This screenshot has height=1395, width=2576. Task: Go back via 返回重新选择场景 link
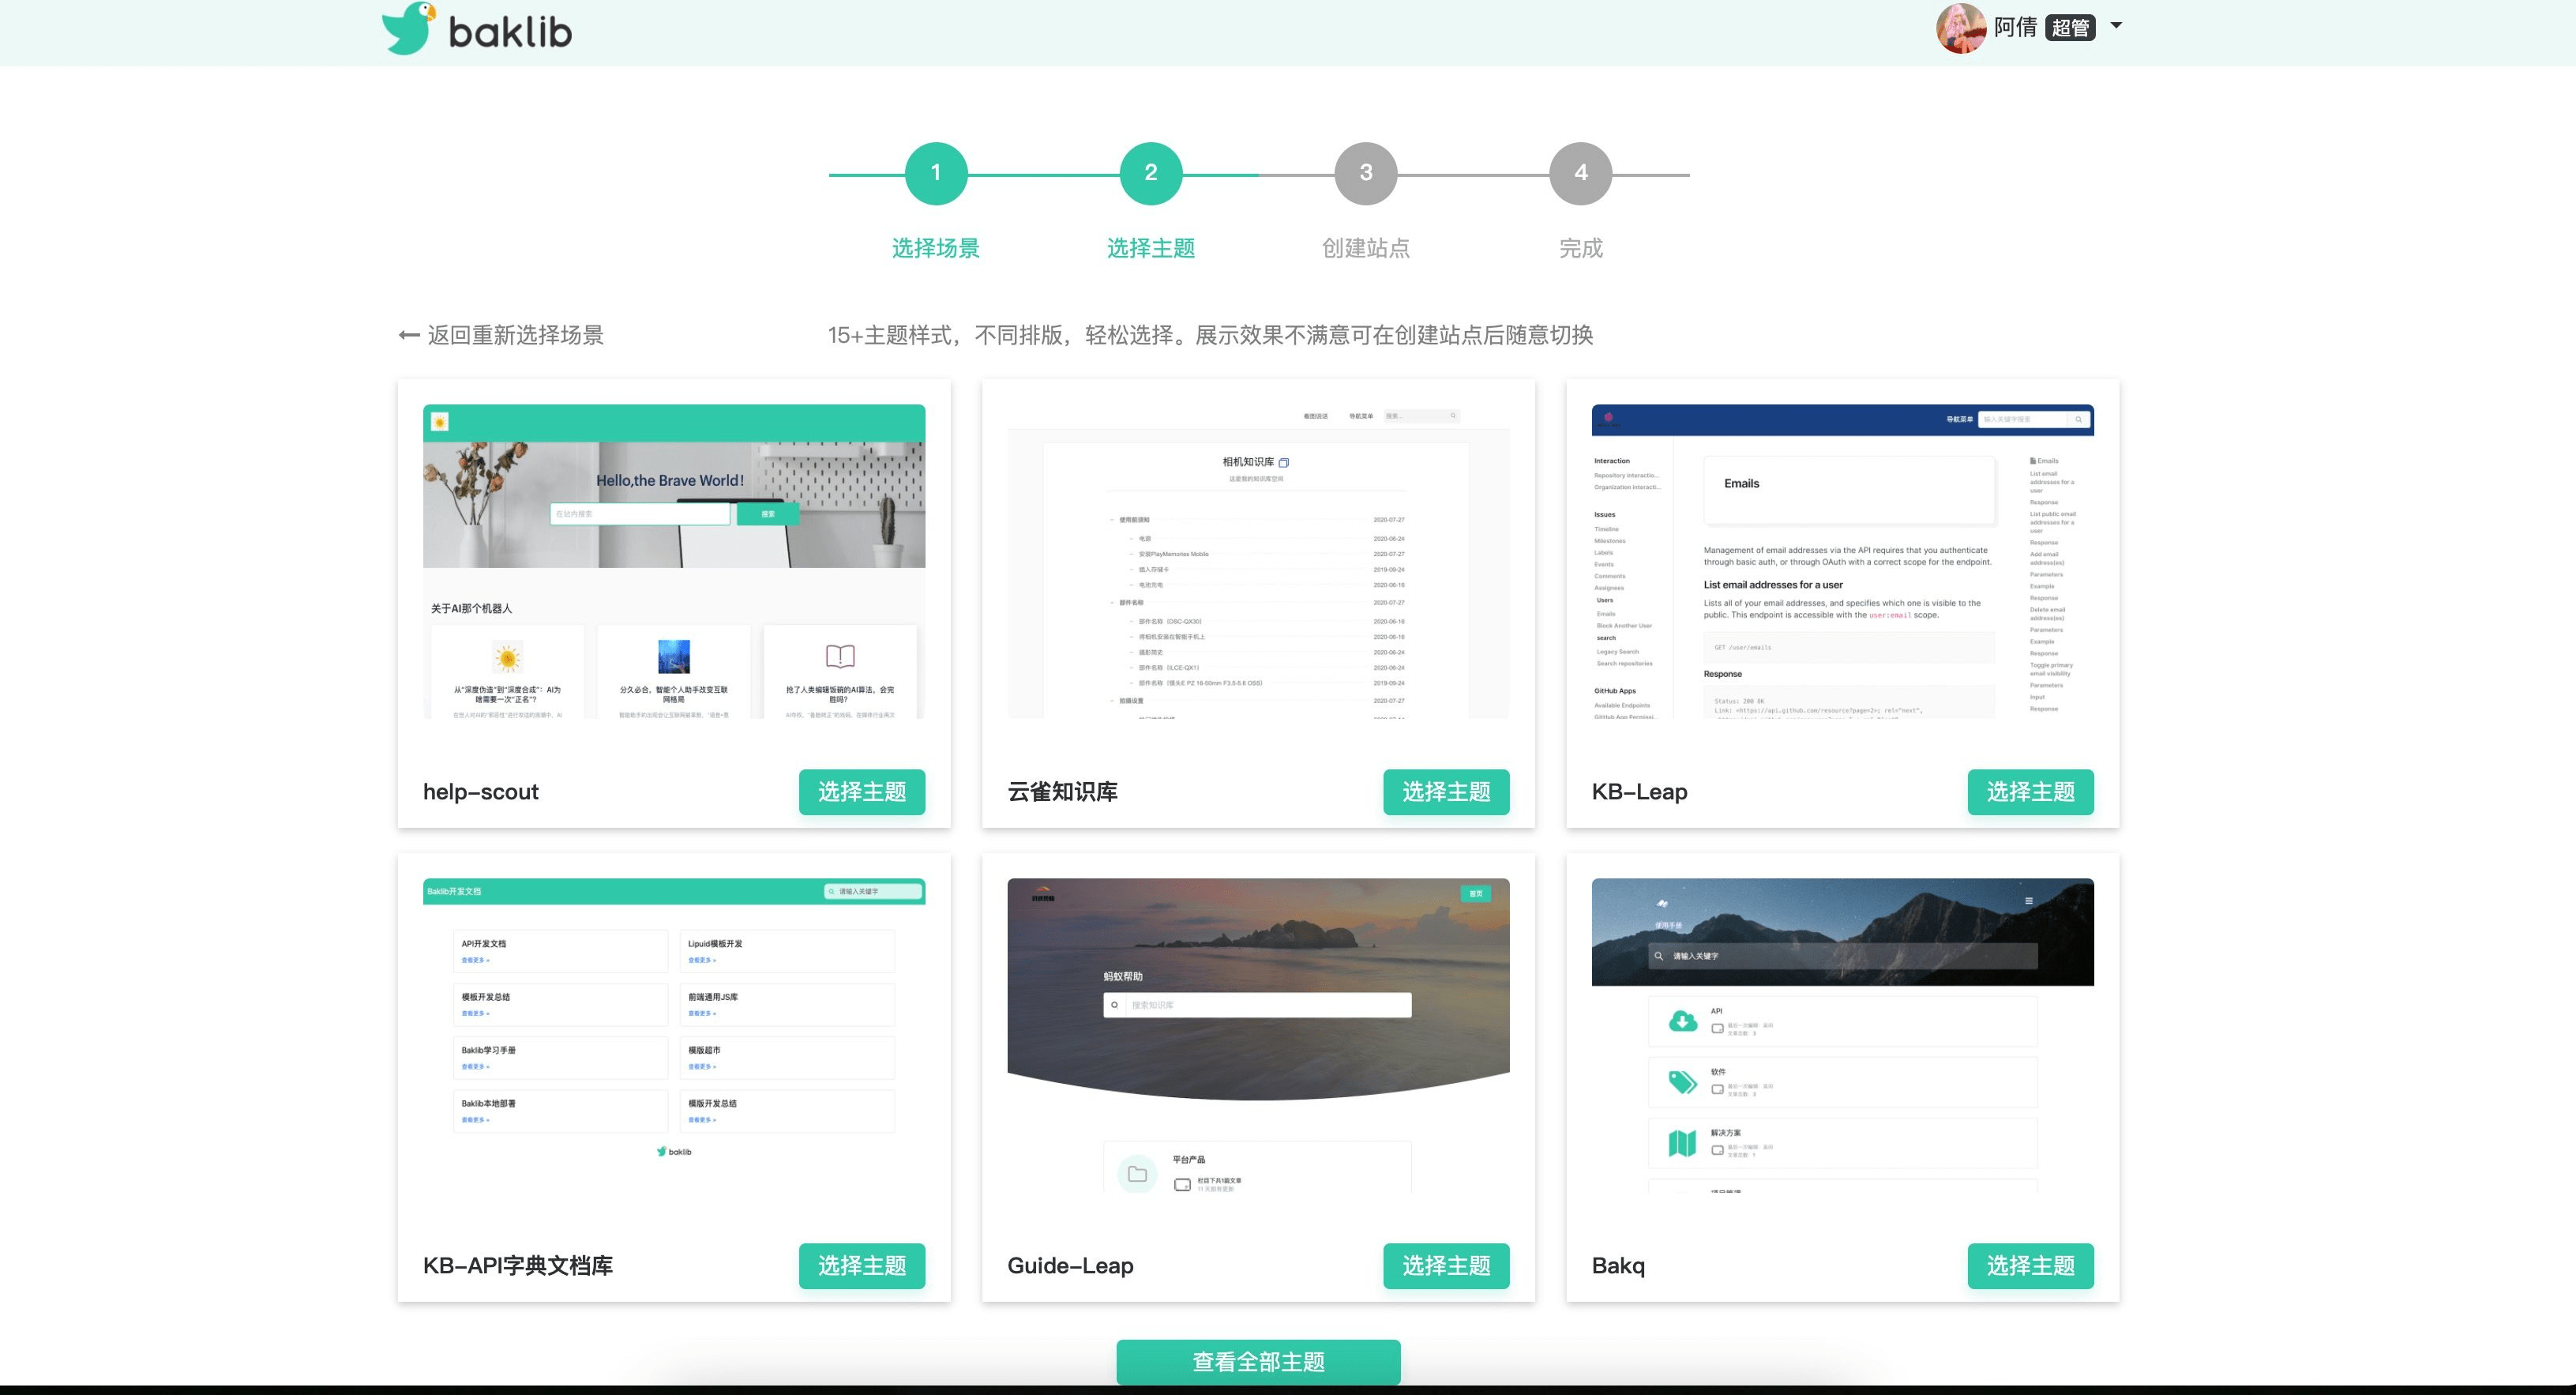pos(501,335)
